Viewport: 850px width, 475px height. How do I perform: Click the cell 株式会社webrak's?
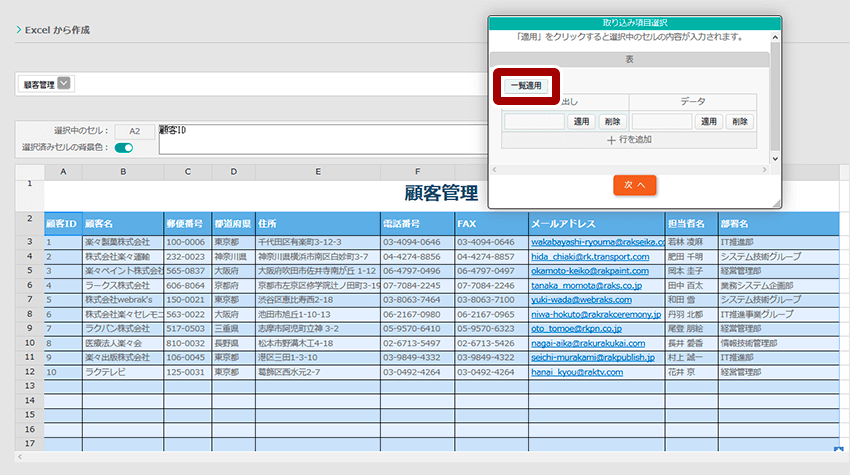click(x=123, y=300)
